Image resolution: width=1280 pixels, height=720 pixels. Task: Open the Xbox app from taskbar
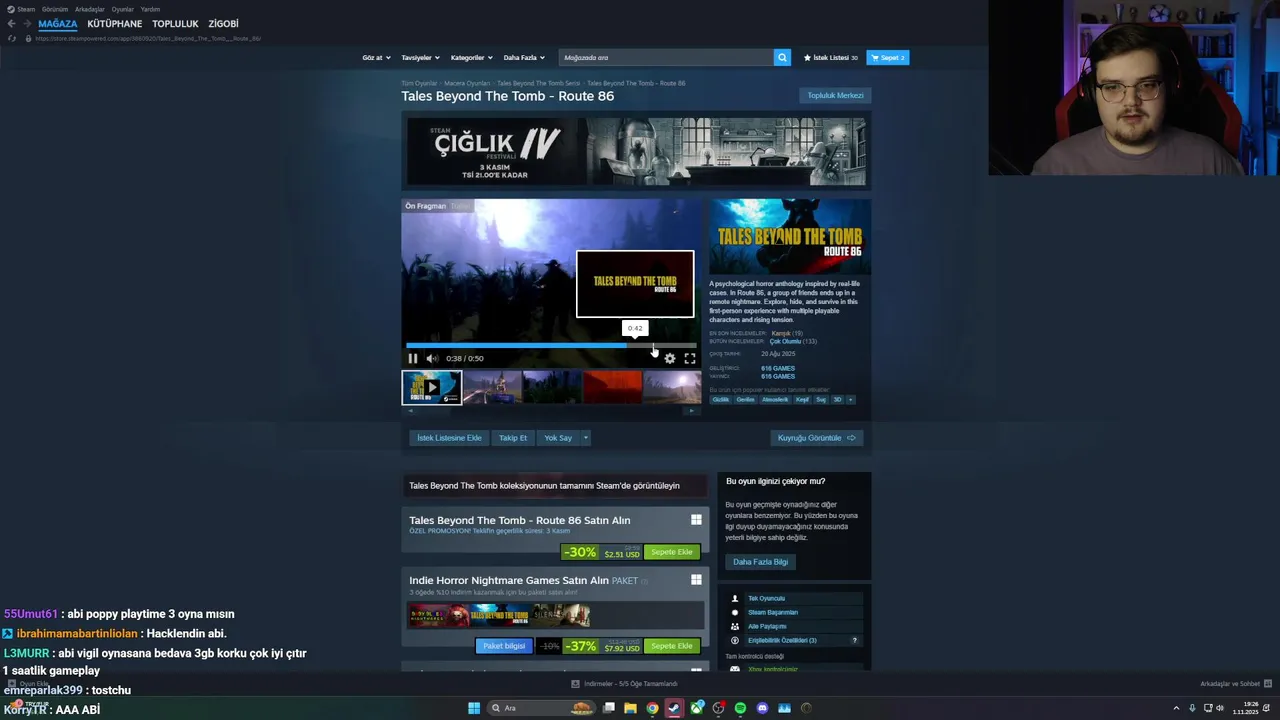696,708
